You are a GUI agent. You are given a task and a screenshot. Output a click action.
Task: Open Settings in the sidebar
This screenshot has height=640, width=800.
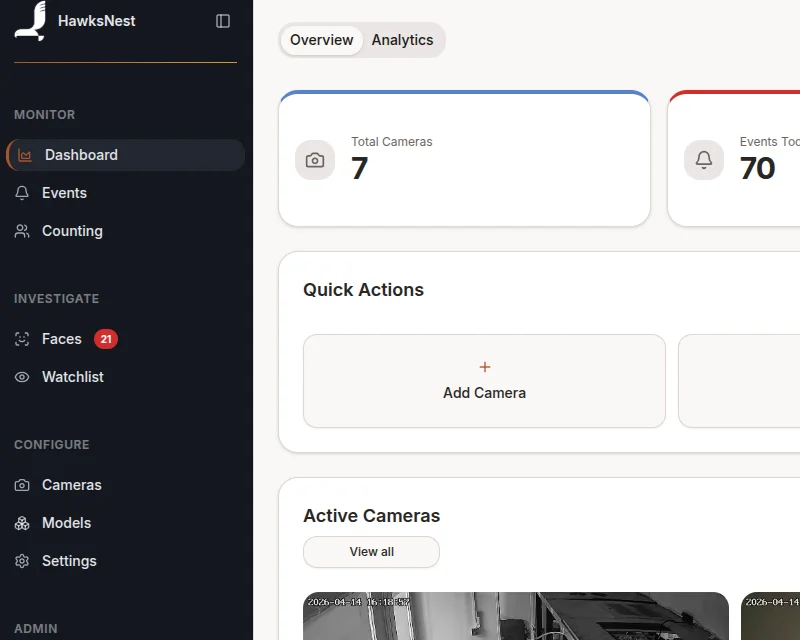pos(126,561)
